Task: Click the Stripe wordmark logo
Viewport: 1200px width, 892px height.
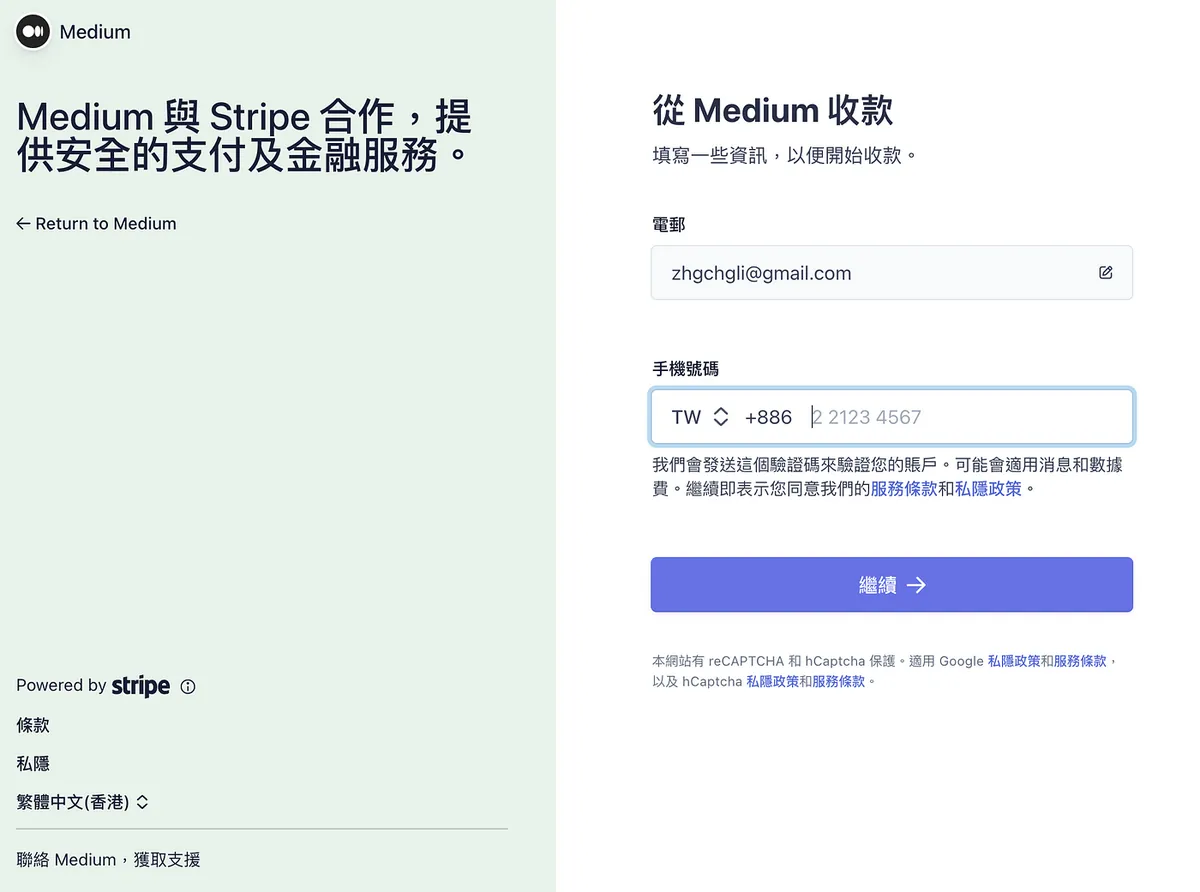Action: click(140, 685)
